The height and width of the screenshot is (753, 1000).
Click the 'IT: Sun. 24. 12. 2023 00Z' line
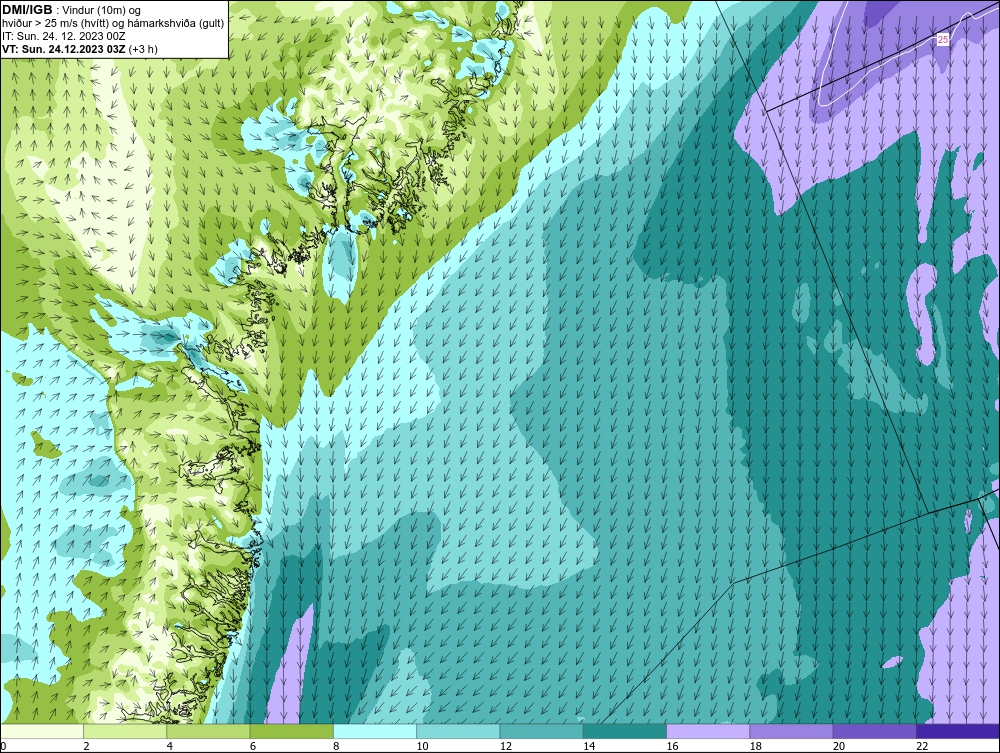point(64,36)
